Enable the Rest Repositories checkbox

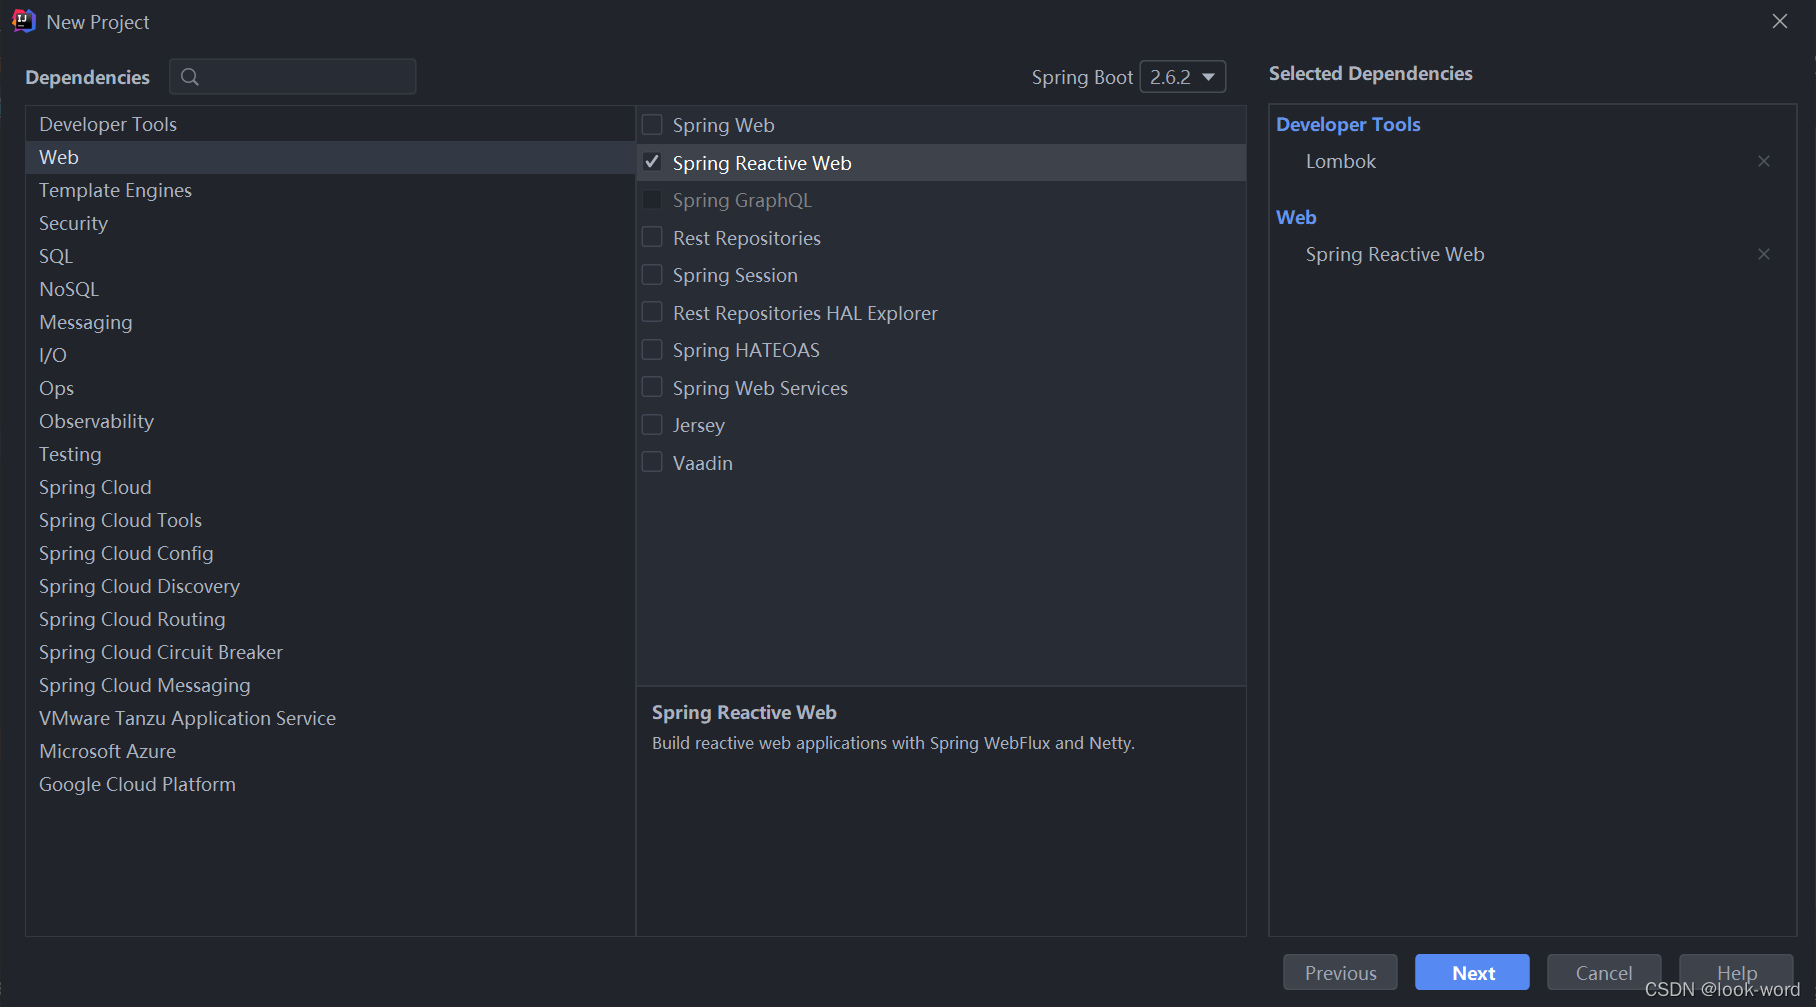(x=652, y=237)
